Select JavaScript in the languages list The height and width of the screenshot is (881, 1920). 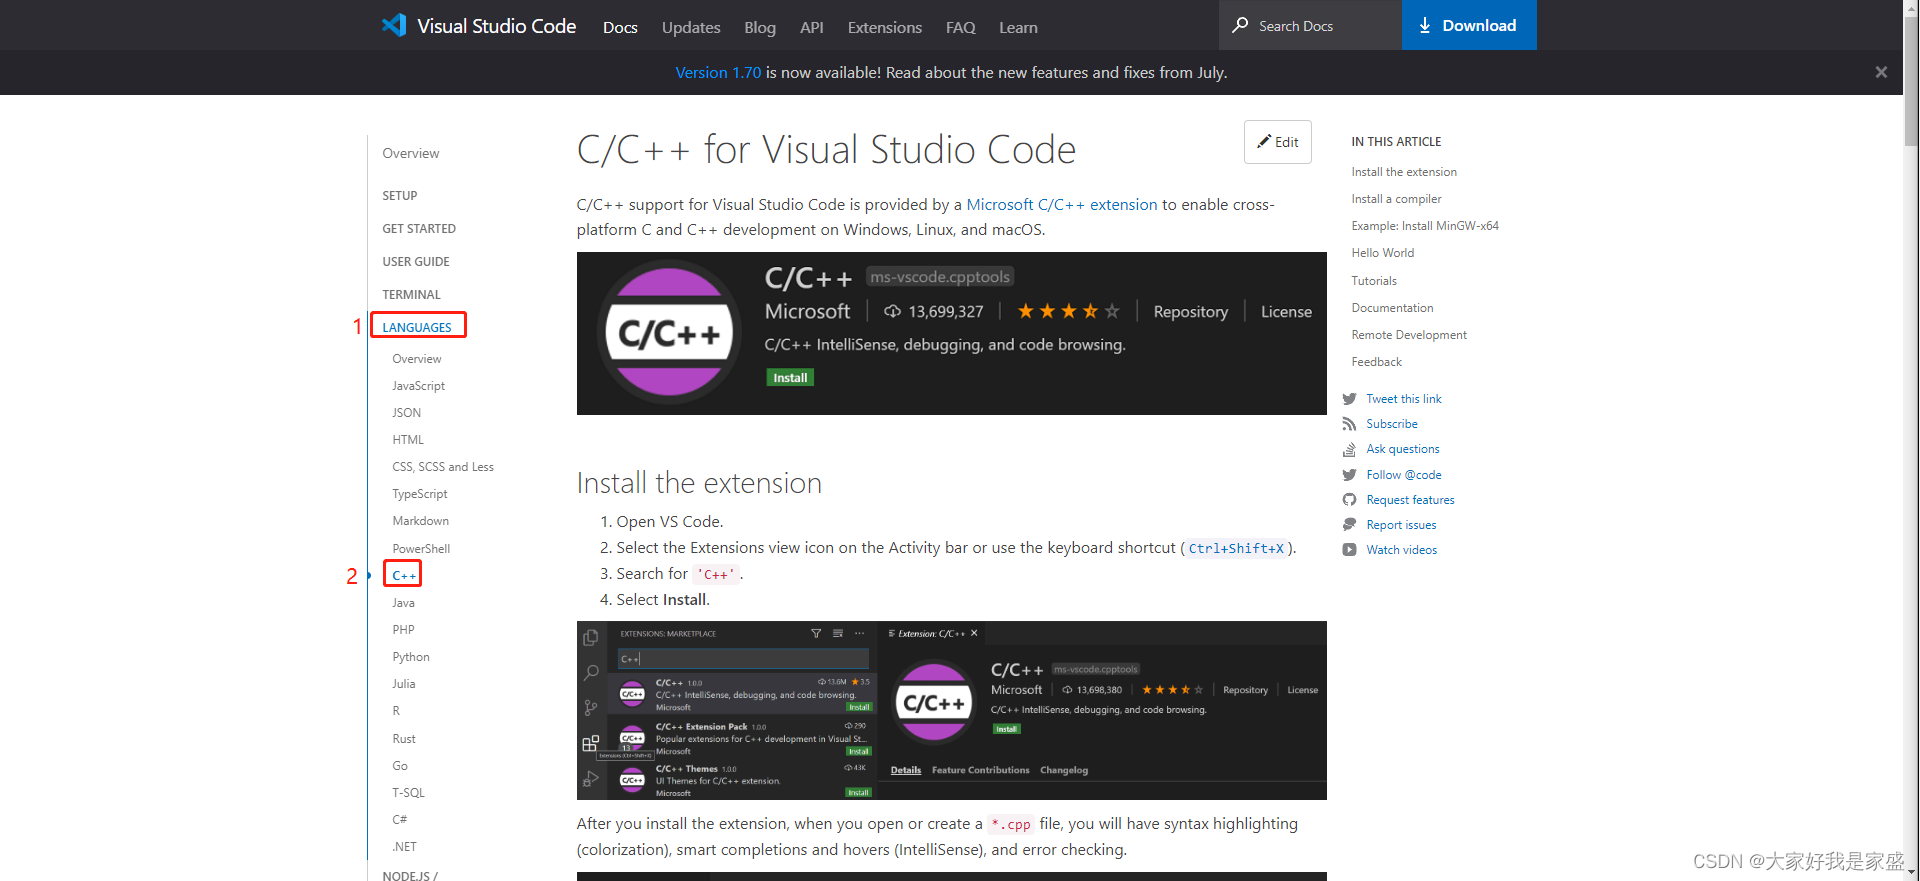[419, 386]
